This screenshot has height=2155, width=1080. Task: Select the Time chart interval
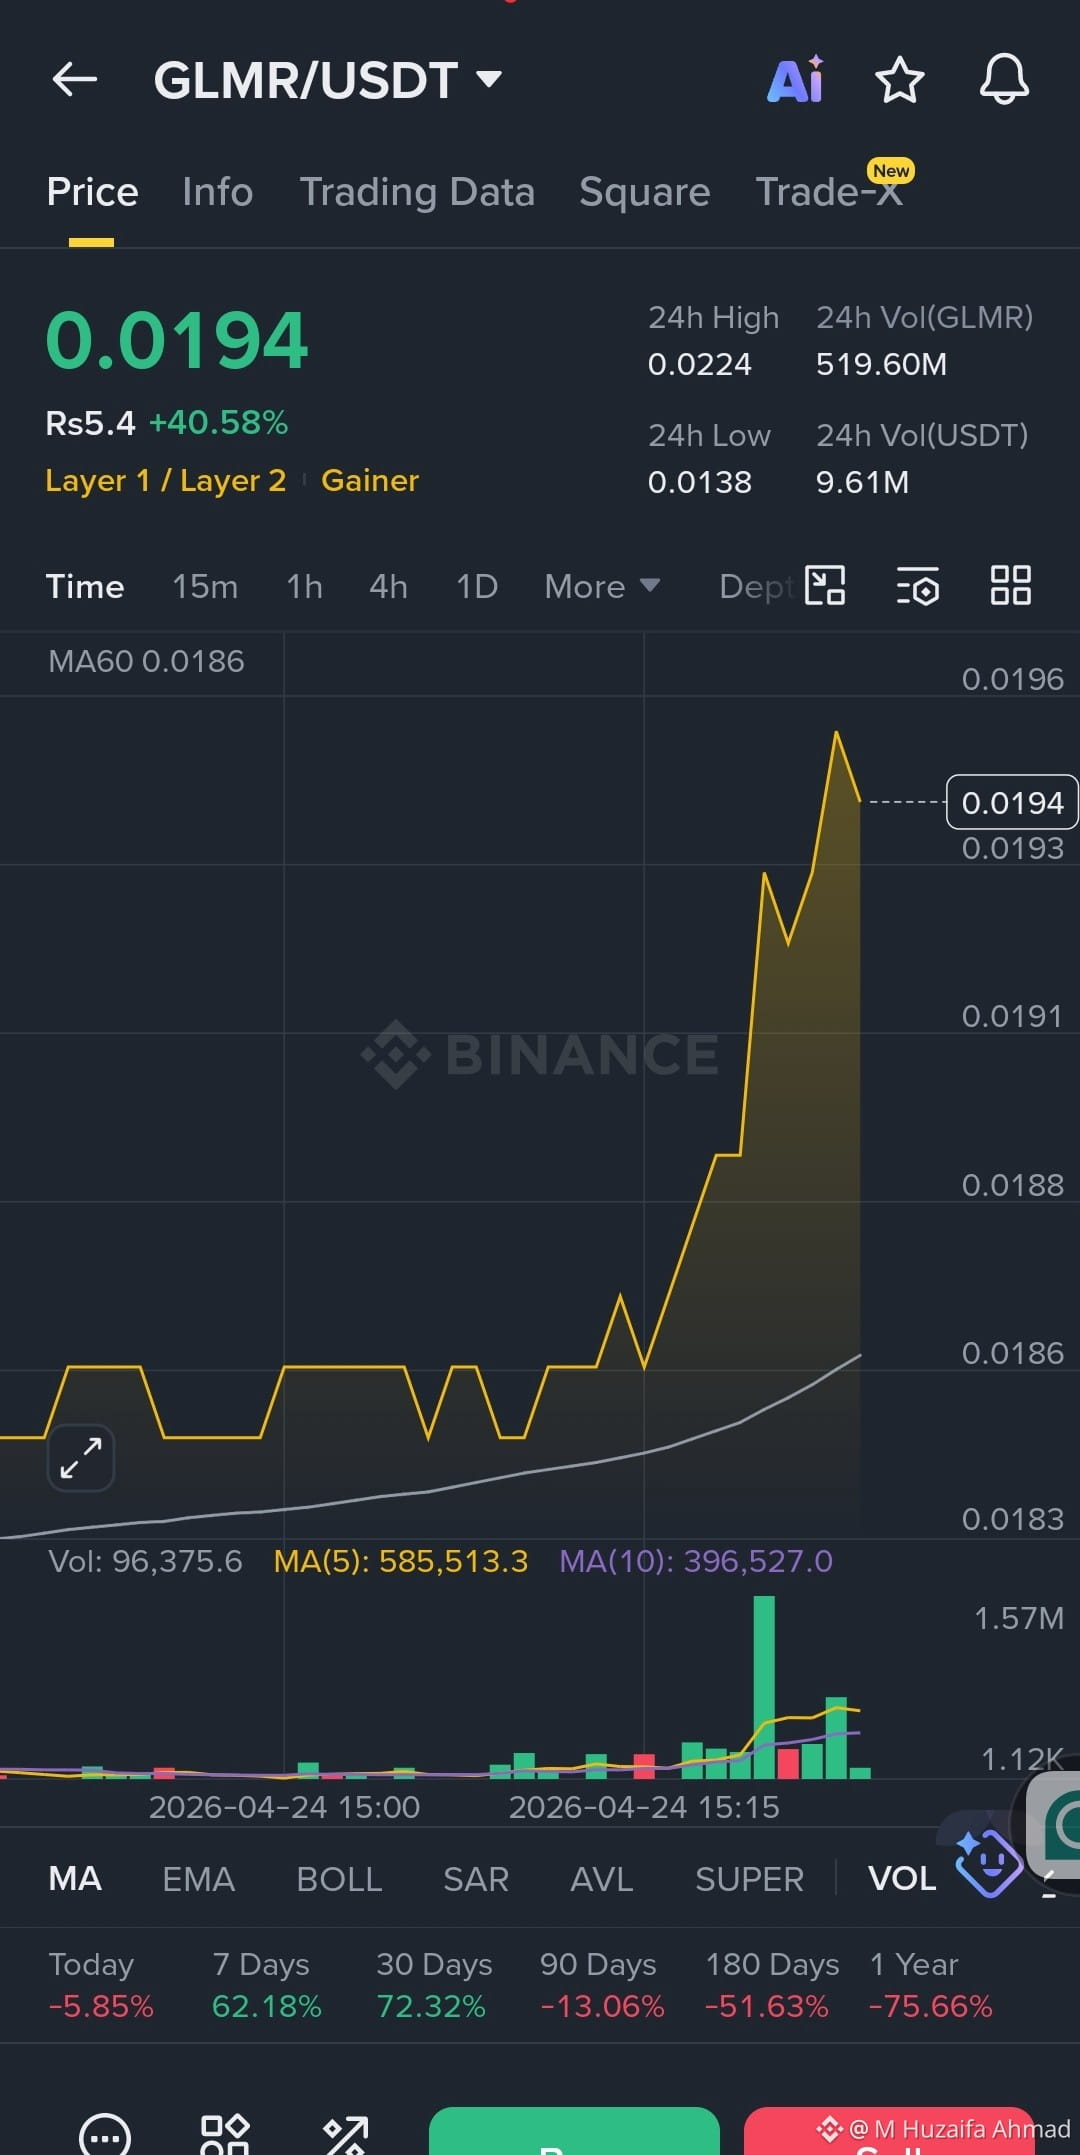[85, 586]
